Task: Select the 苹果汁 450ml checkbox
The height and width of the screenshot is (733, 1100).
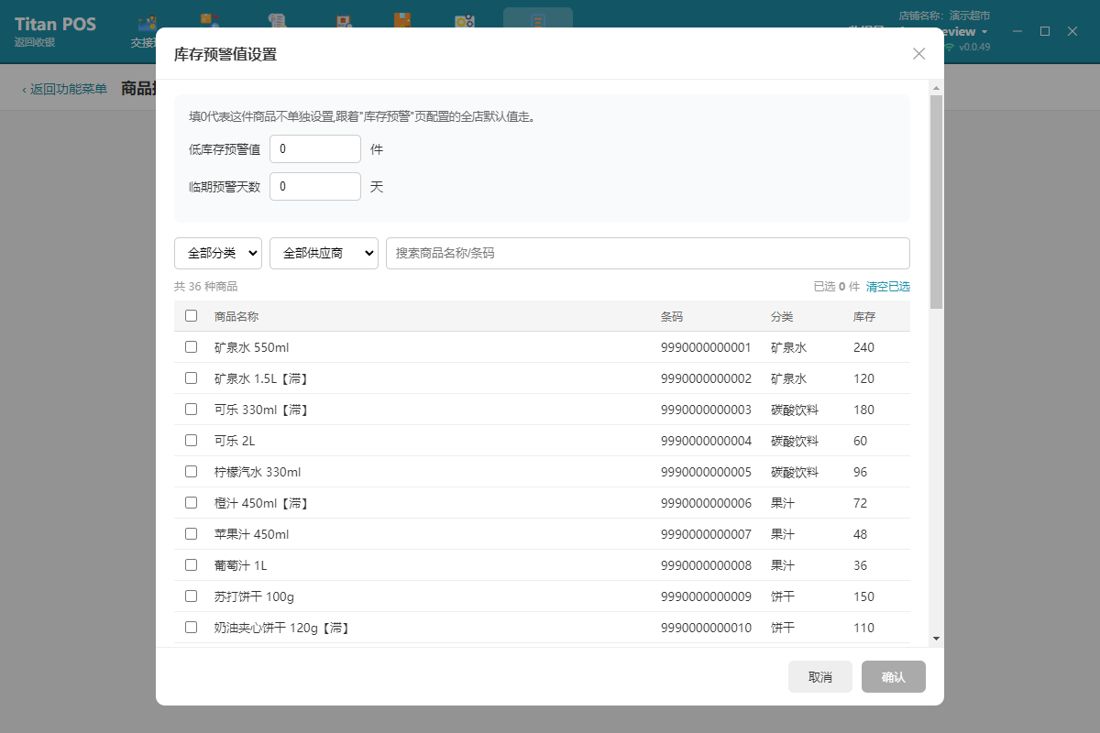Action: click(x=191, y=534)
